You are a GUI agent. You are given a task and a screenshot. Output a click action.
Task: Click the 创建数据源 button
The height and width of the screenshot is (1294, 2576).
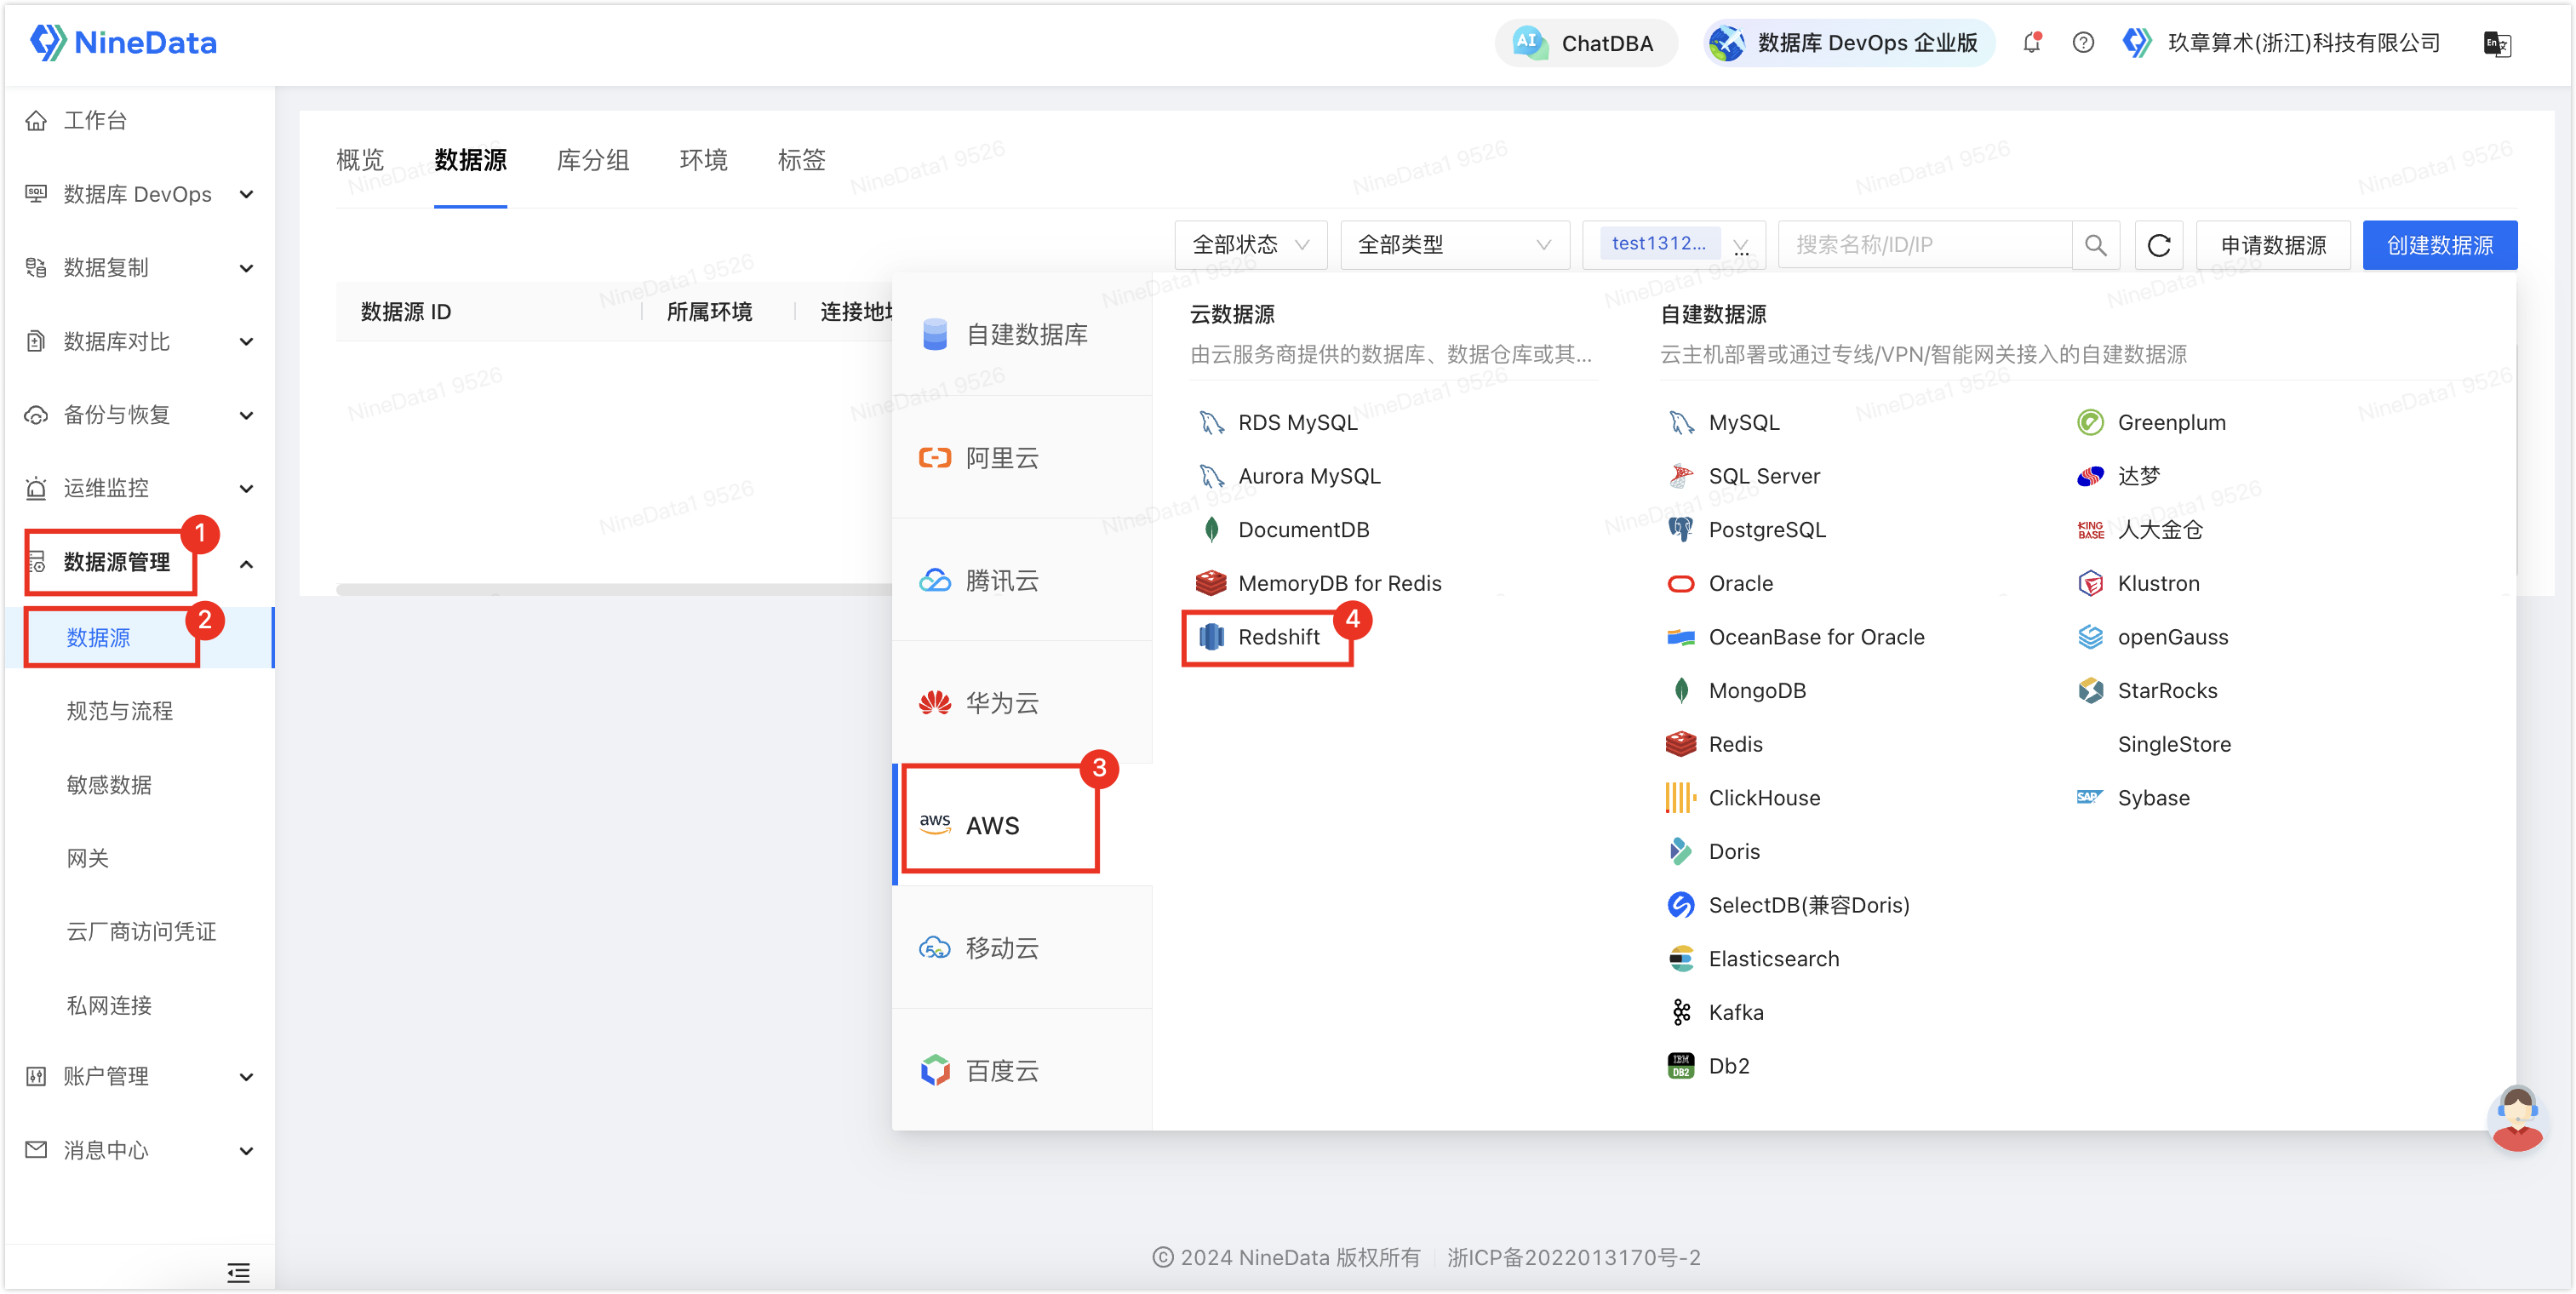(x=2440, y=245)
